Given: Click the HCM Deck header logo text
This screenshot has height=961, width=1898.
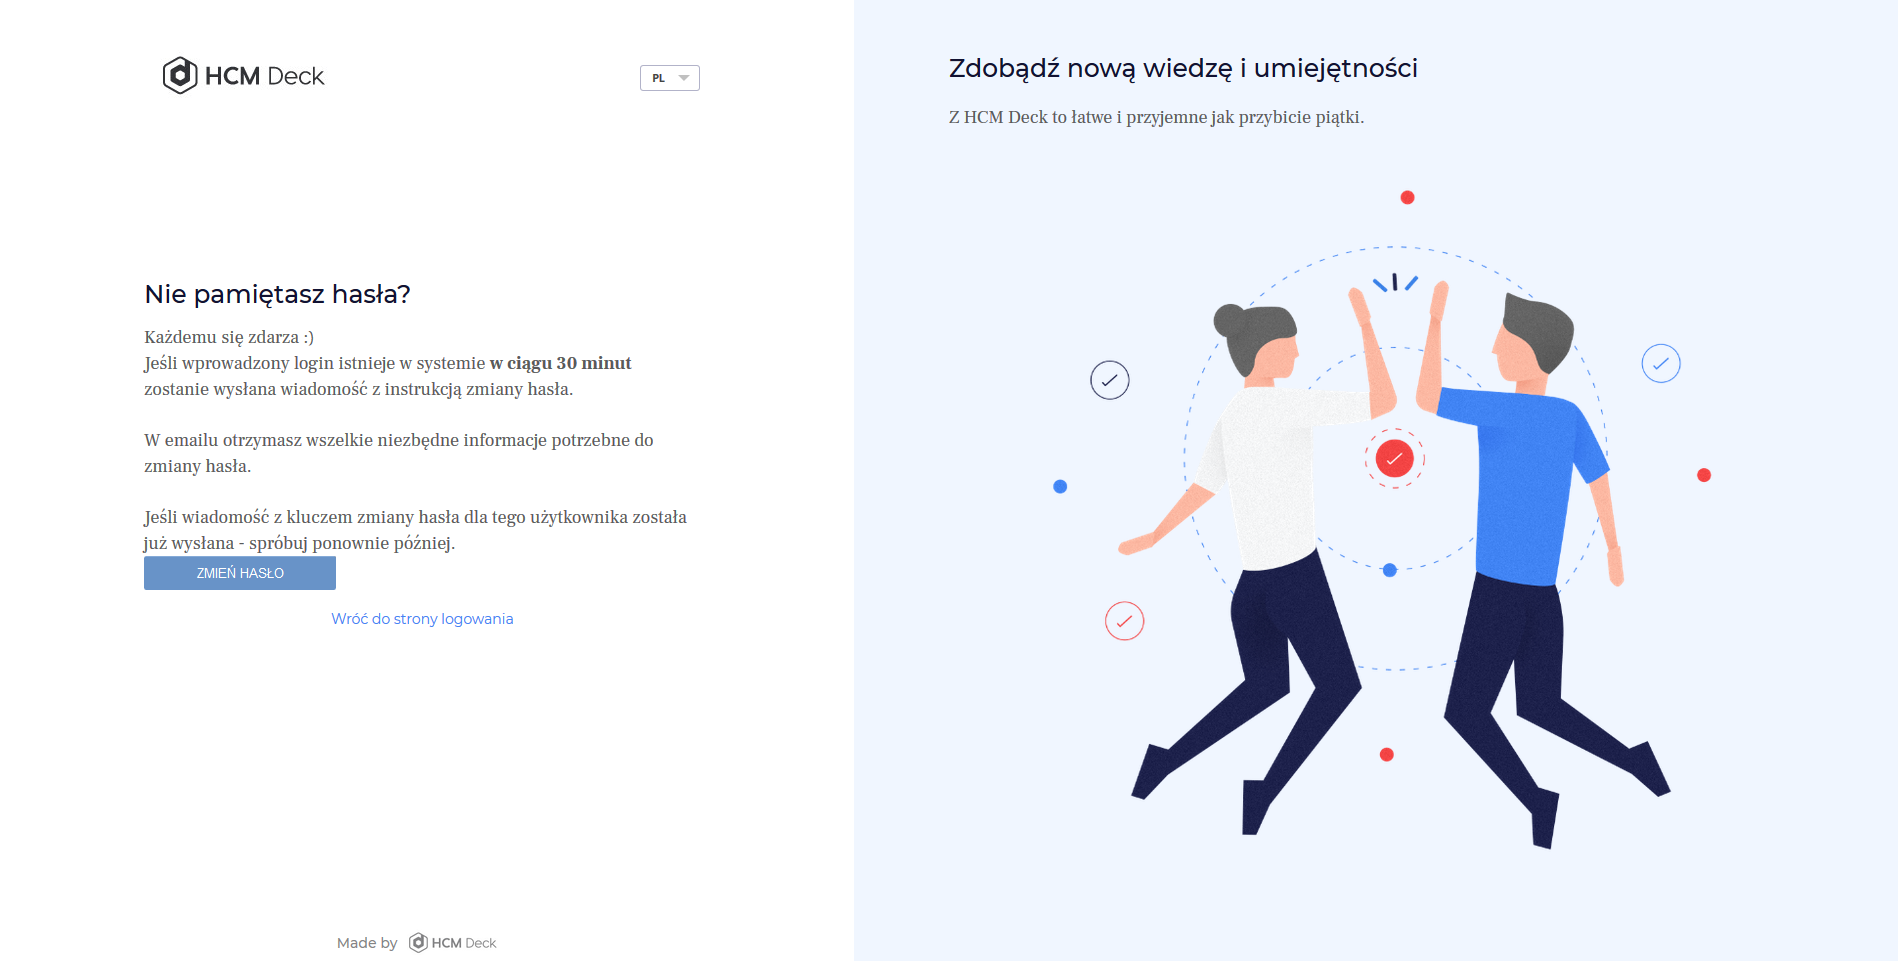Looking at the screenshot, I should 264,76.
